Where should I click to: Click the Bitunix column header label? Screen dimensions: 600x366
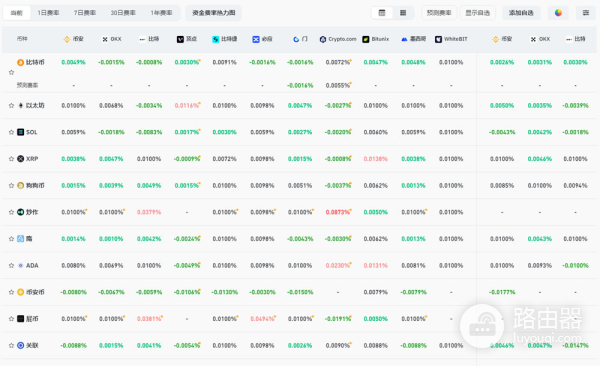click(x=380, y=39)
